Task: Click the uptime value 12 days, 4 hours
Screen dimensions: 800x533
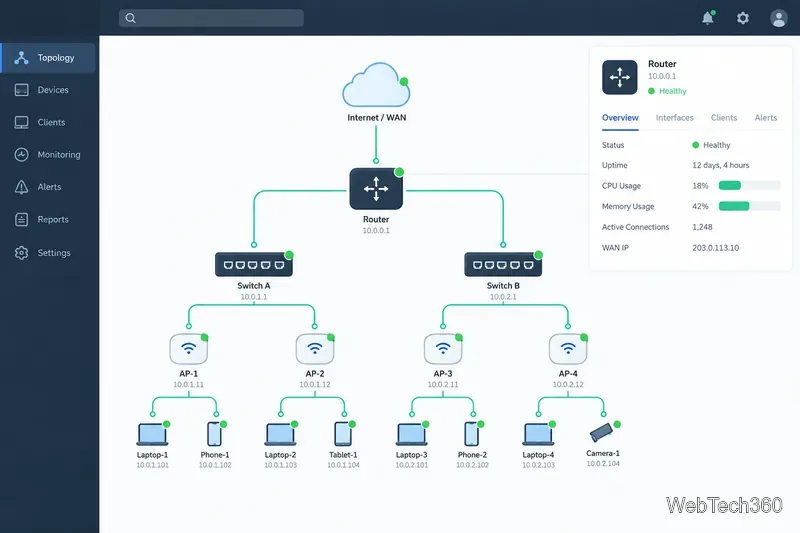Action: pos(720,165)
